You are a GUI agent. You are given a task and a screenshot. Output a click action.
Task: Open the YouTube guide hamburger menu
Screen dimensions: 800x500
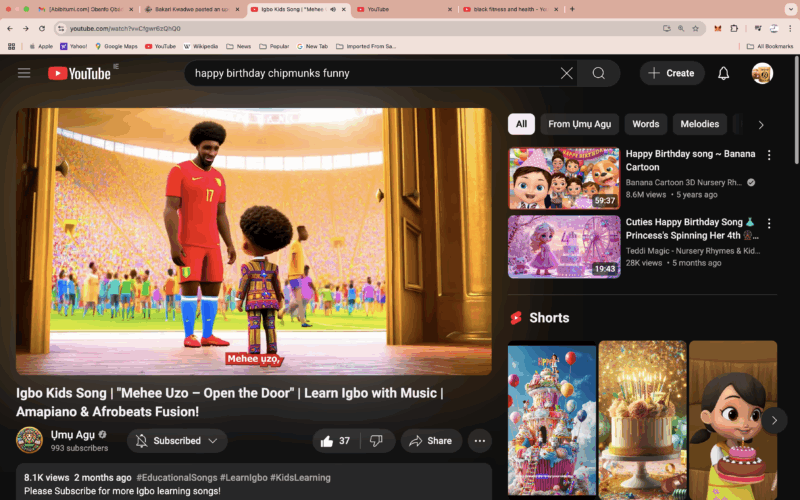(x=24, y=73)
